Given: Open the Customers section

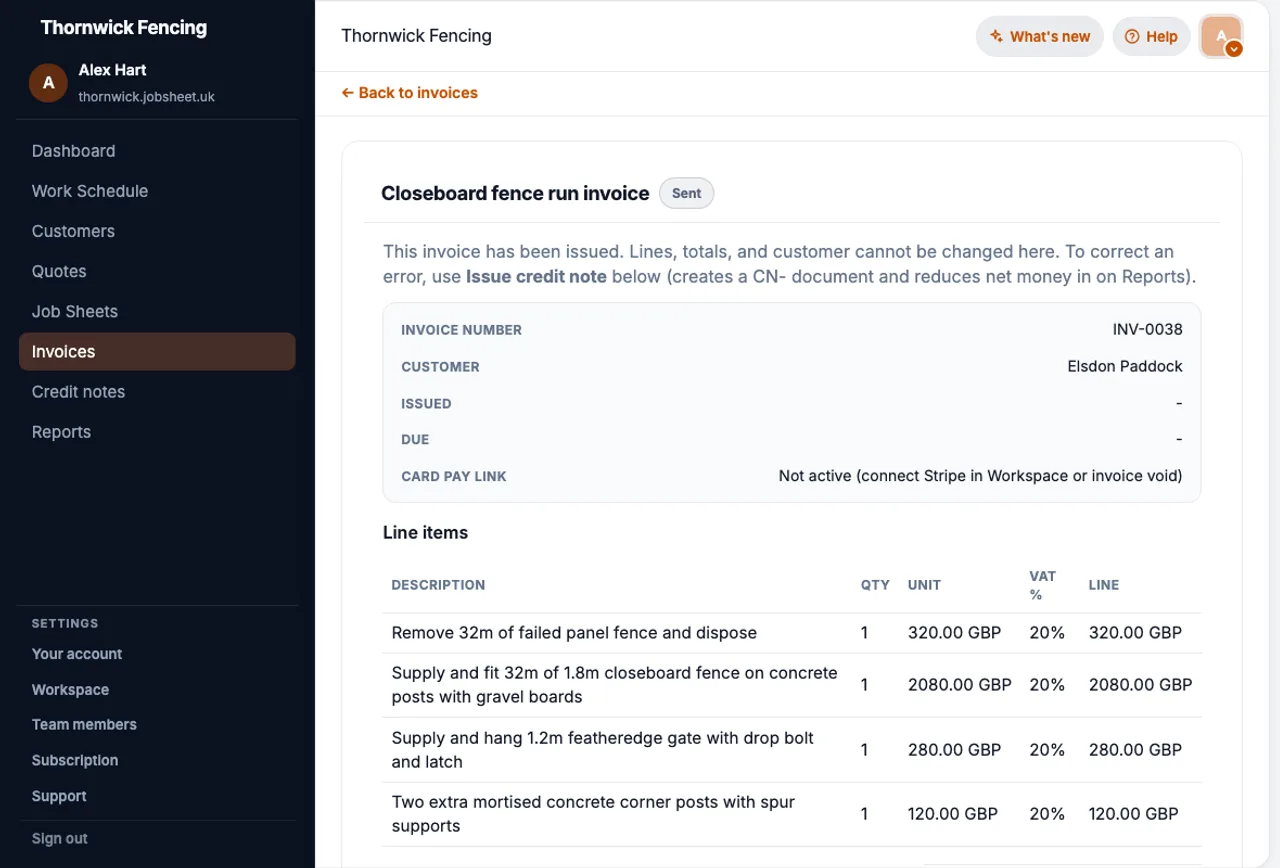Looking at the screenshot, I should pyautogui.click(x=73, y=231).
